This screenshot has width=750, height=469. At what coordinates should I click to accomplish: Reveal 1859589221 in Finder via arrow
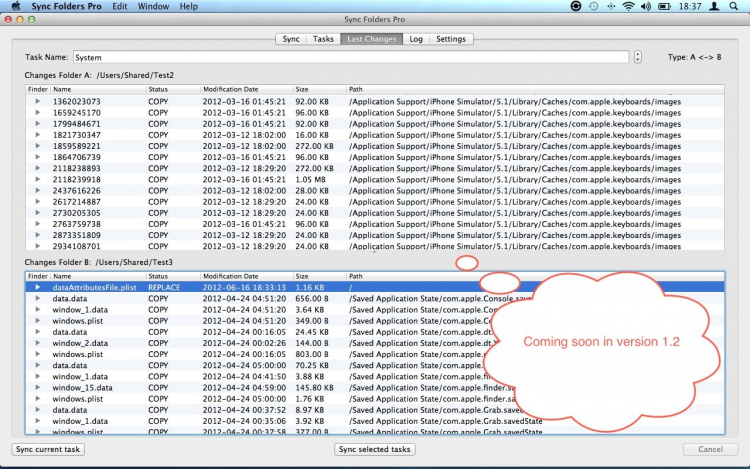[37, 146]
